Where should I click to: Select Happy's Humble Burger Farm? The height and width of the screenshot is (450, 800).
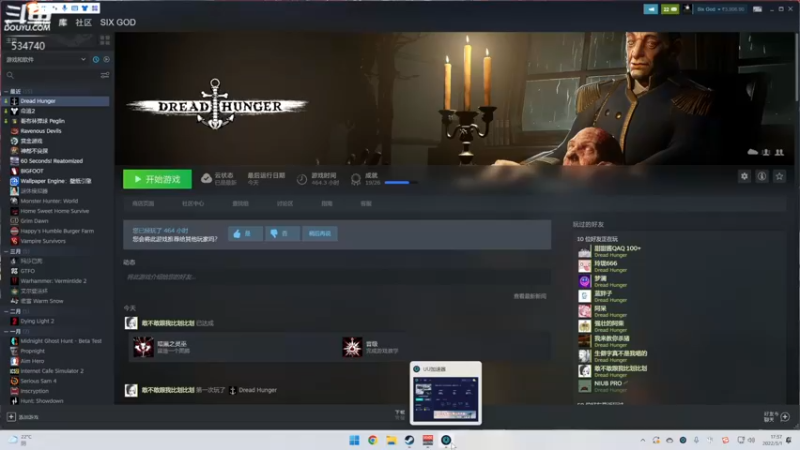pos(56,231)
